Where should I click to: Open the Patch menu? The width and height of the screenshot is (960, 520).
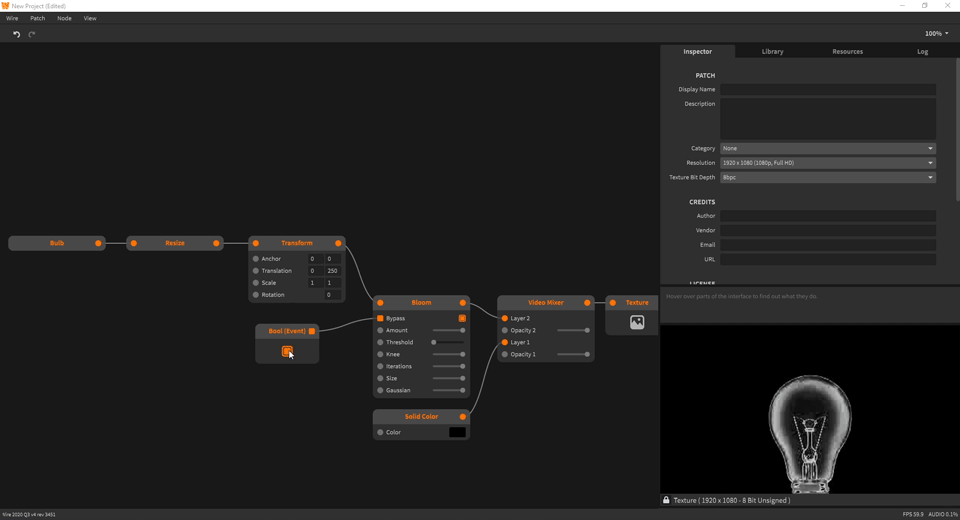point(37,18)
